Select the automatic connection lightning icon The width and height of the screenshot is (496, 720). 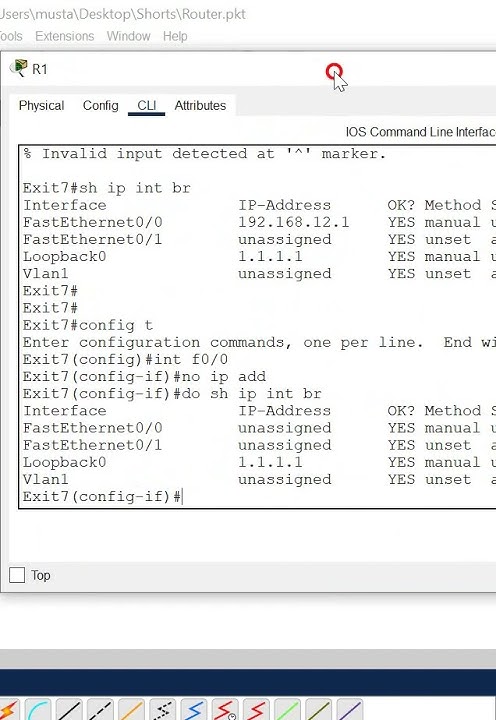click(8, 710)
